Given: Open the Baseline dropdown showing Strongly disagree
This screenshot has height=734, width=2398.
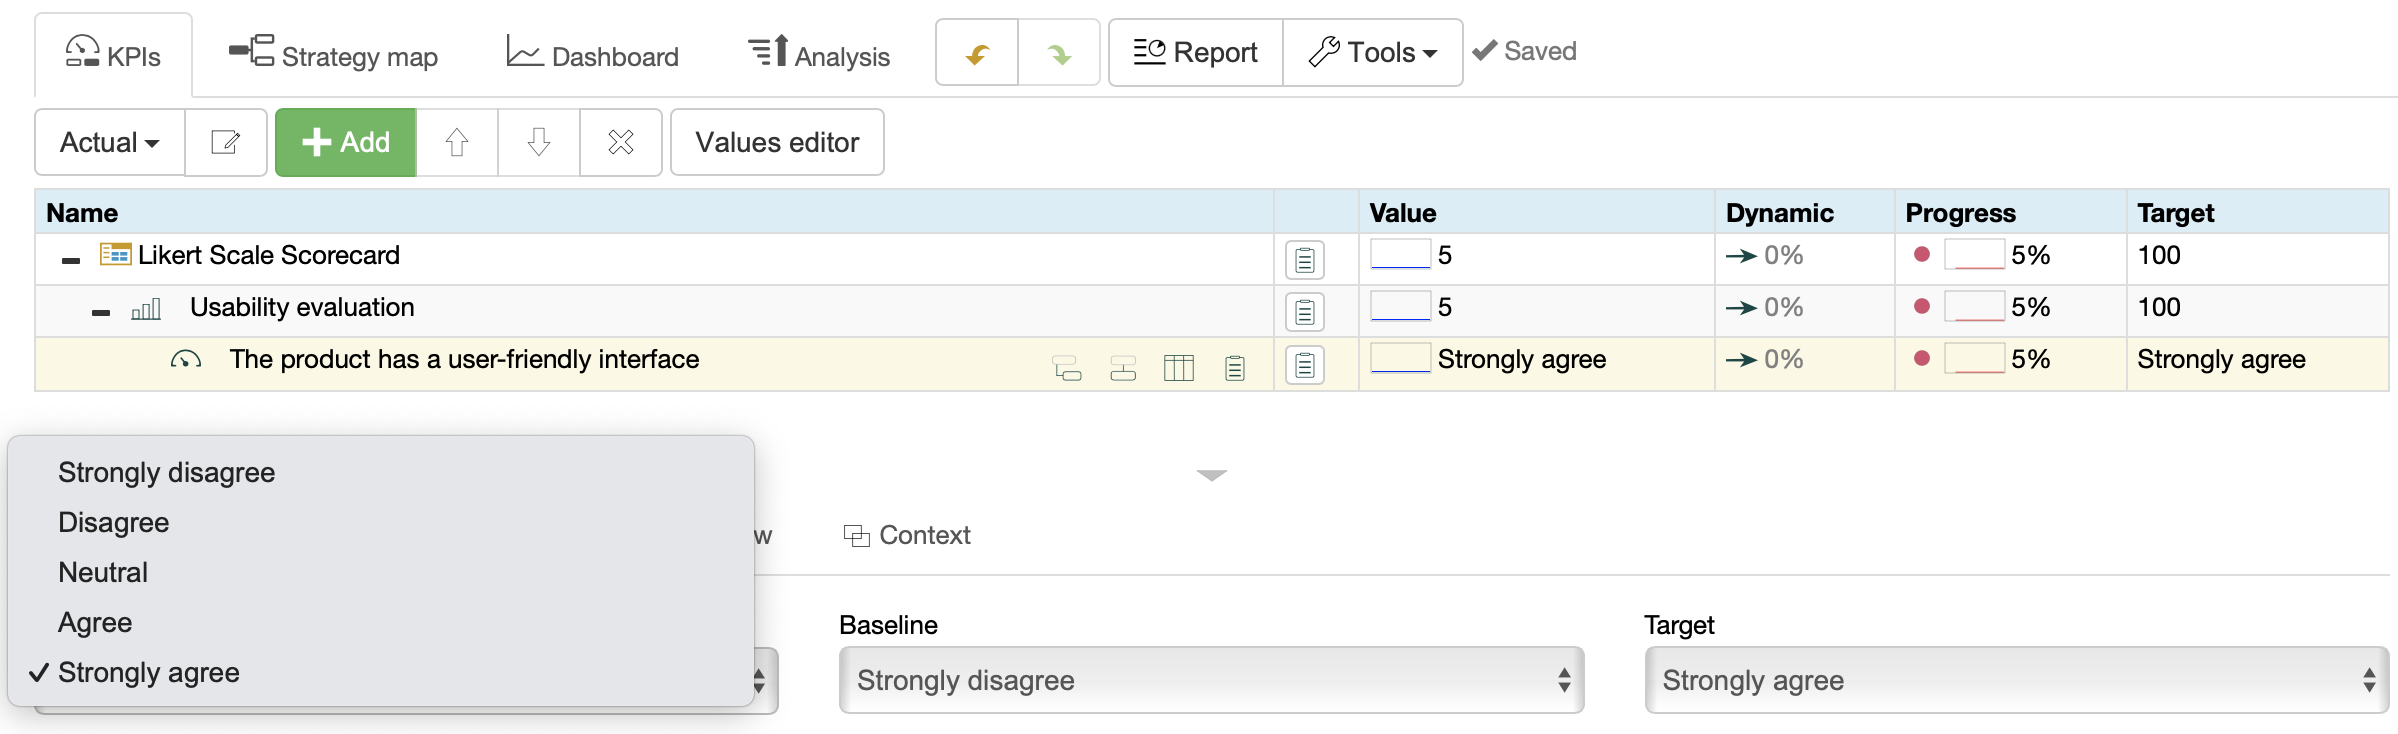Looking at the screenshot, I should [x=1211, y=680].
